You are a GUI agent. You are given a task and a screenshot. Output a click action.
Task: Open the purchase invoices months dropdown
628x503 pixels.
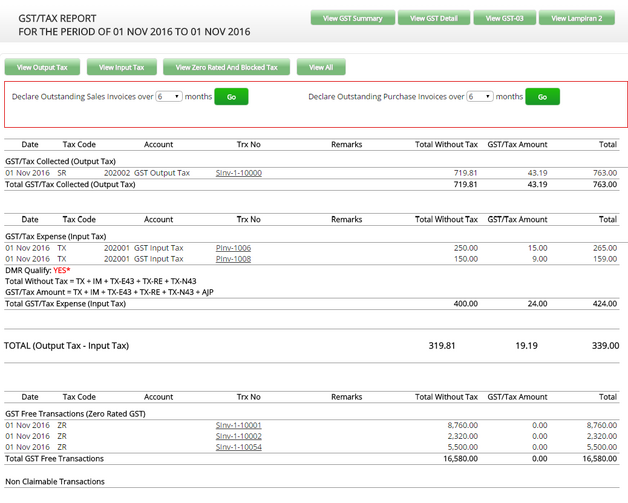(479, 97)
